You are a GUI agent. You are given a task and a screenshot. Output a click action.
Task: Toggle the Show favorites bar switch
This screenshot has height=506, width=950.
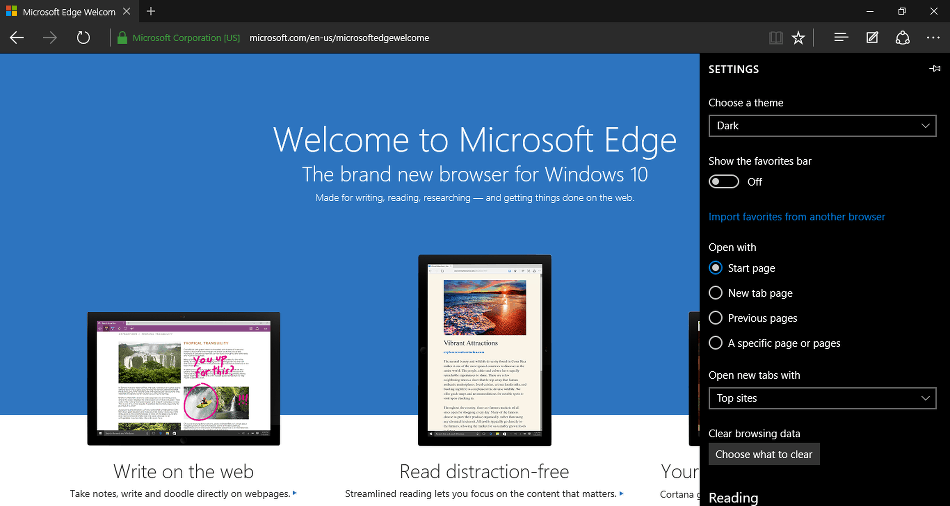[724, 181]
